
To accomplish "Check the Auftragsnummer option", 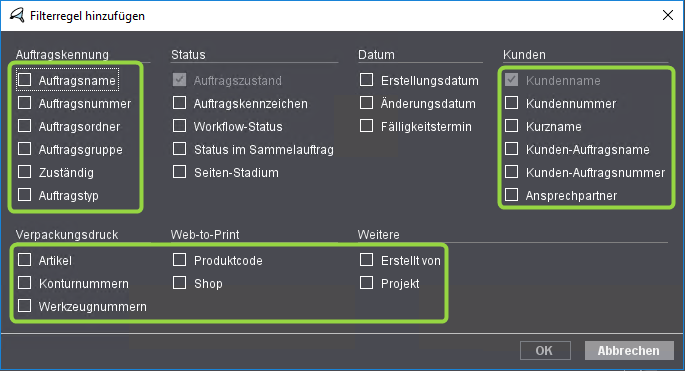I will [24, 103].
